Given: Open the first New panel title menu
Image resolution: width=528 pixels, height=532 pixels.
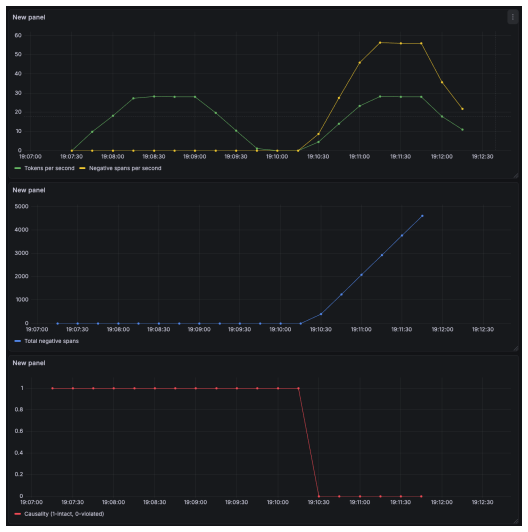Looking at the screenshot, I should click(x=29, y=17).
